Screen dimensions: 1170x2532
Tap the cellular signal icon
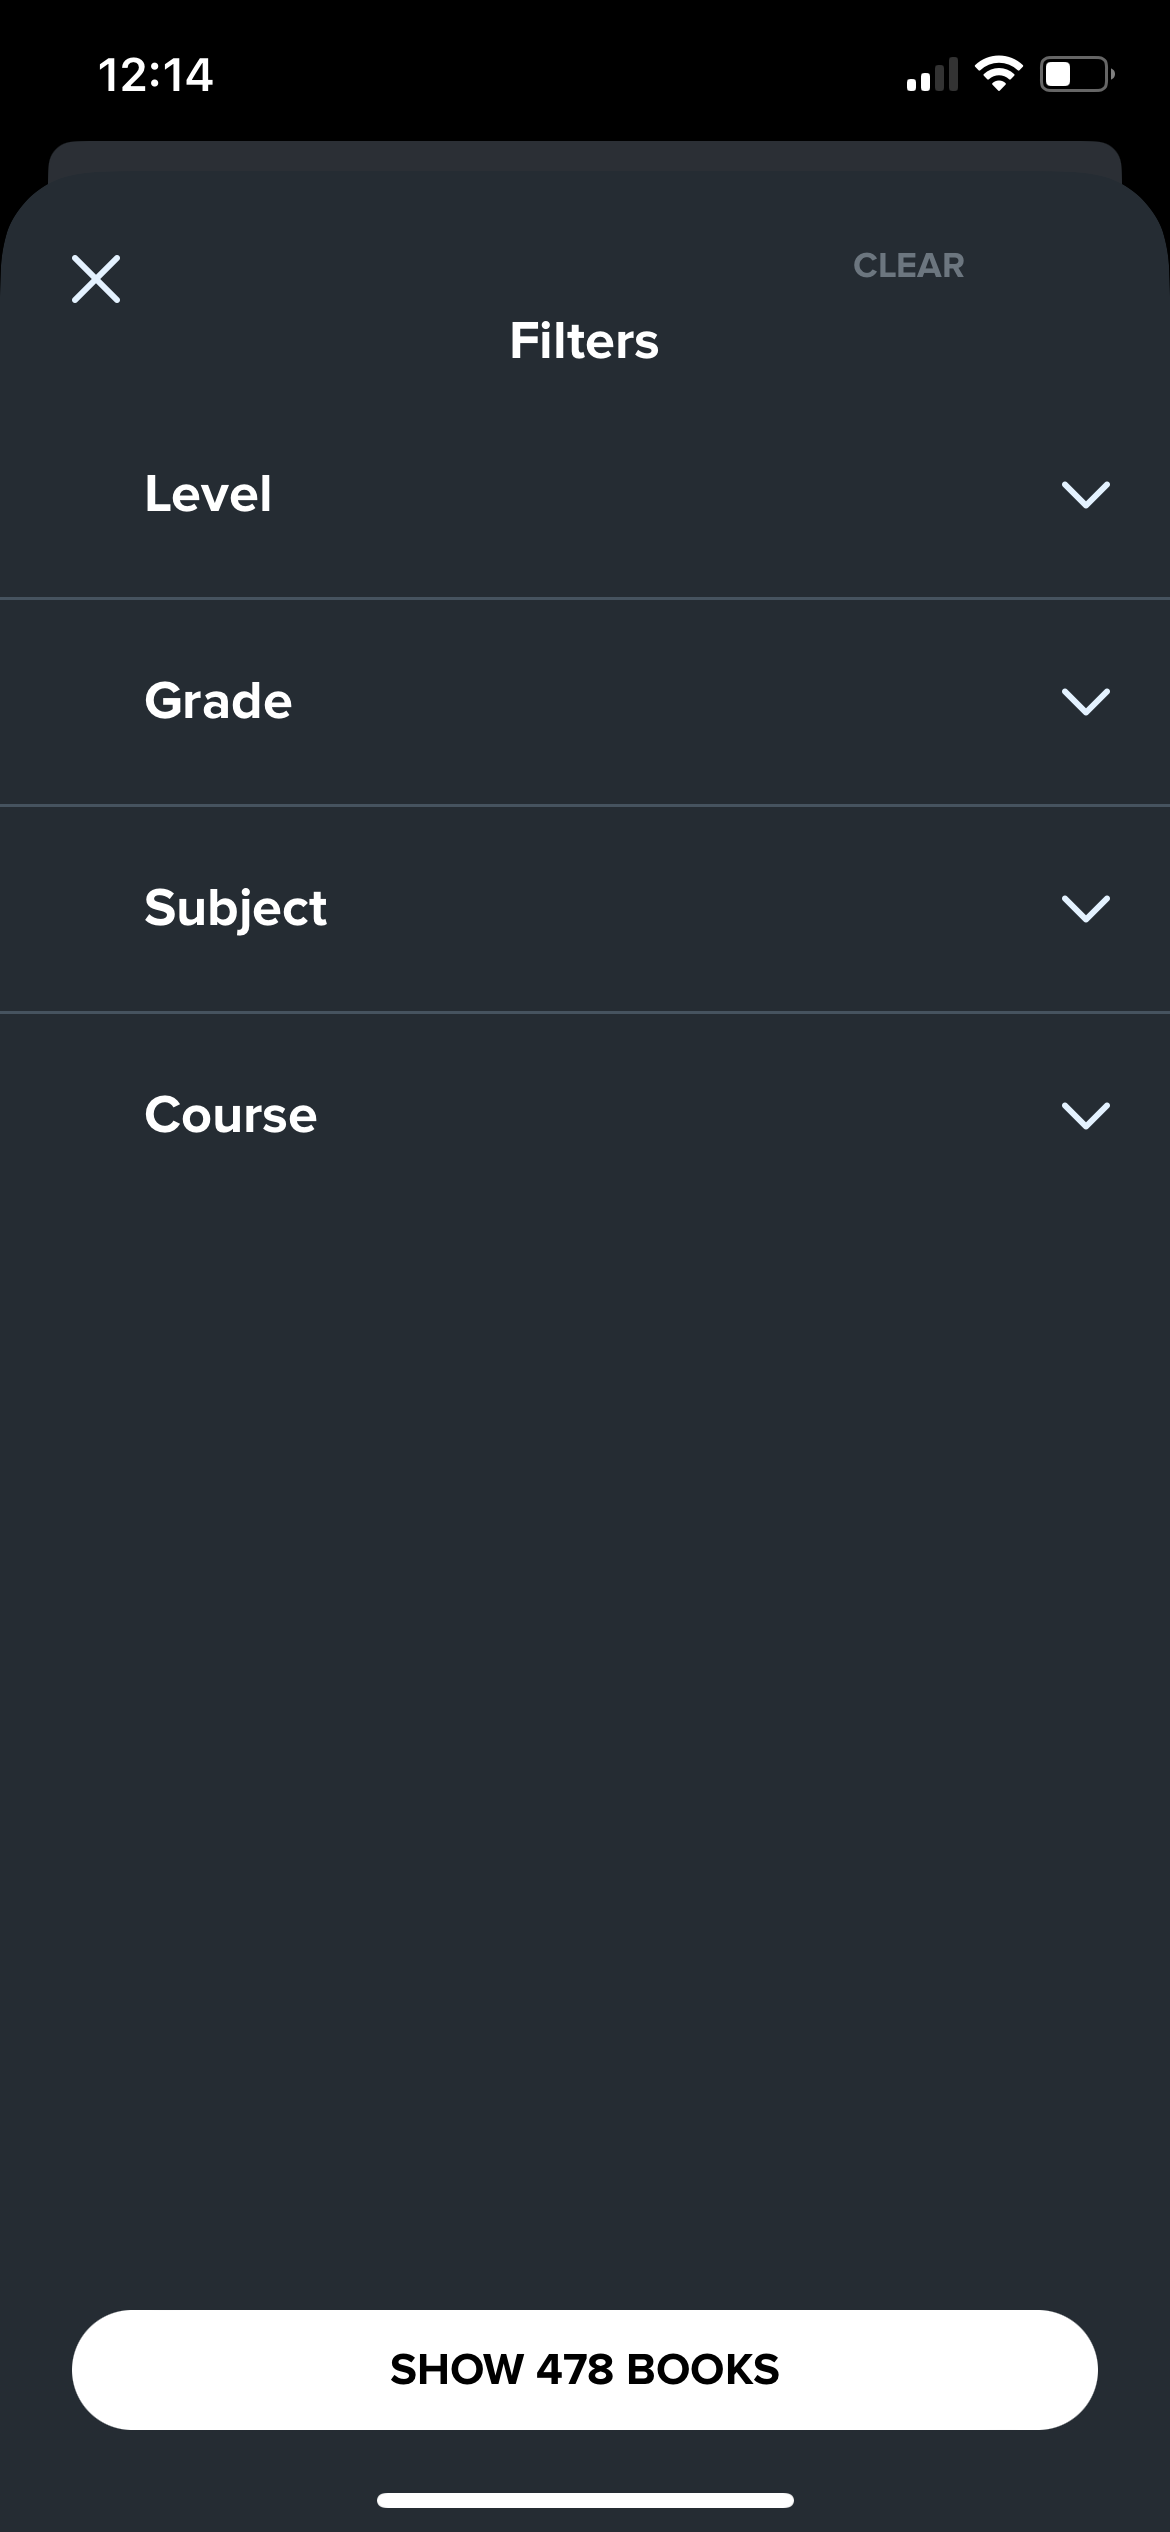(932, 75)
